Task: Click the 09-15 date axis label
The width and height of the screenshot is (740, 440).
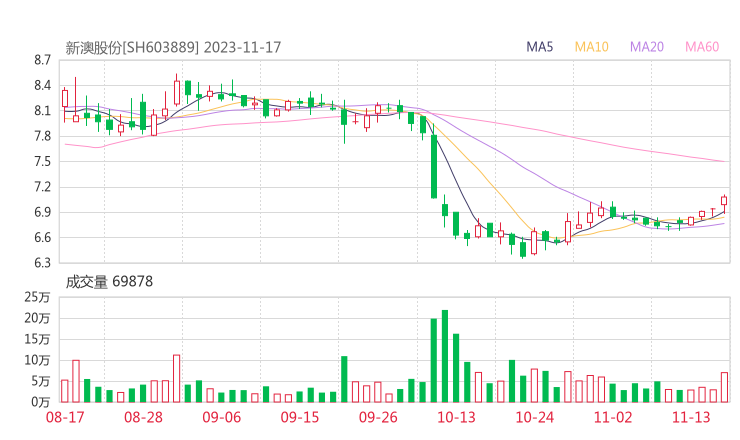Action: tap(300, 417)
